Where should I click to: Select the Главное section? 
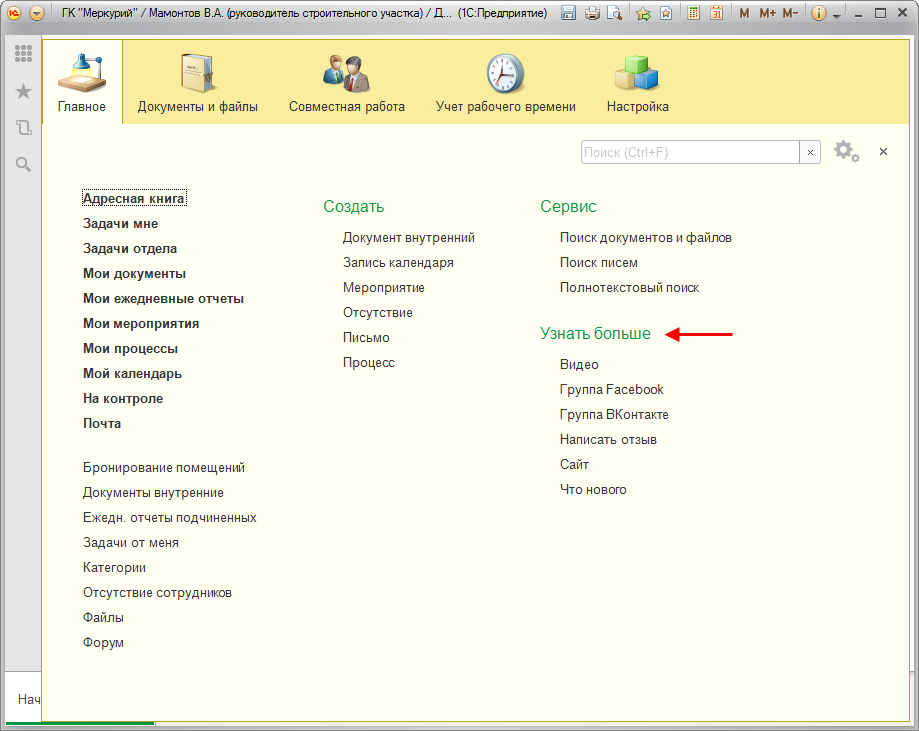[82, 82]
